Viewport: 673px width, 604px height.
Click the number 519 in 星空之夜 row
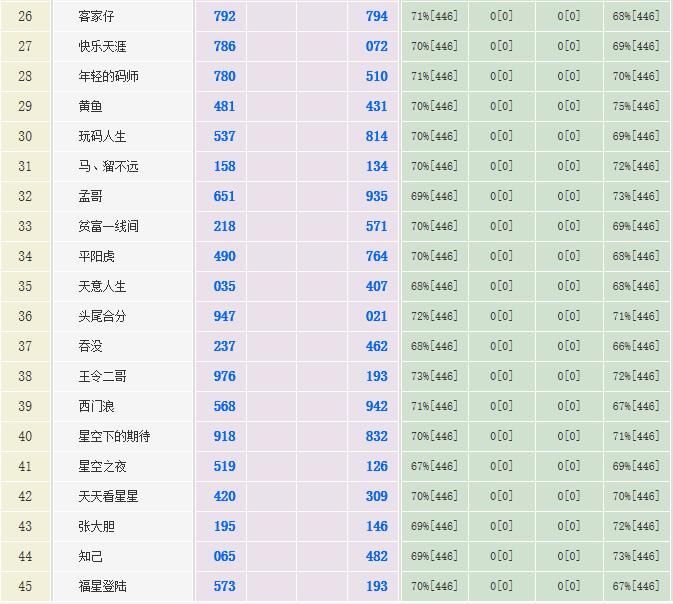224,467
